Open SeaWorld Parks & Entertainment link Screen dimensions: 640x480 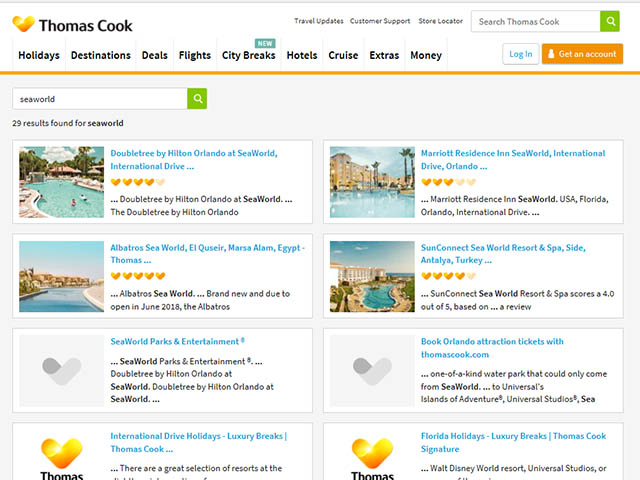(x=178, y=341)
